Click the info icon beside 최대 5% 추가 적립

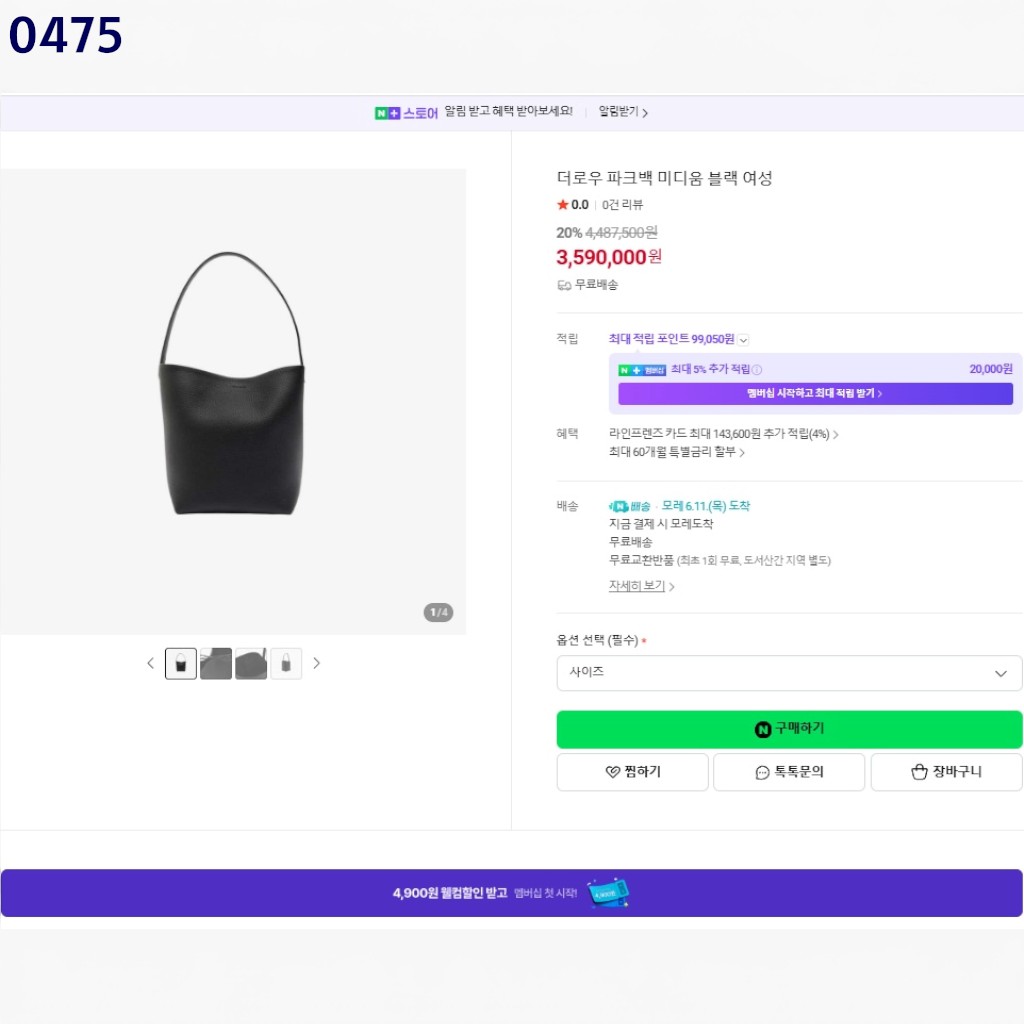click(x=757, y=370)
